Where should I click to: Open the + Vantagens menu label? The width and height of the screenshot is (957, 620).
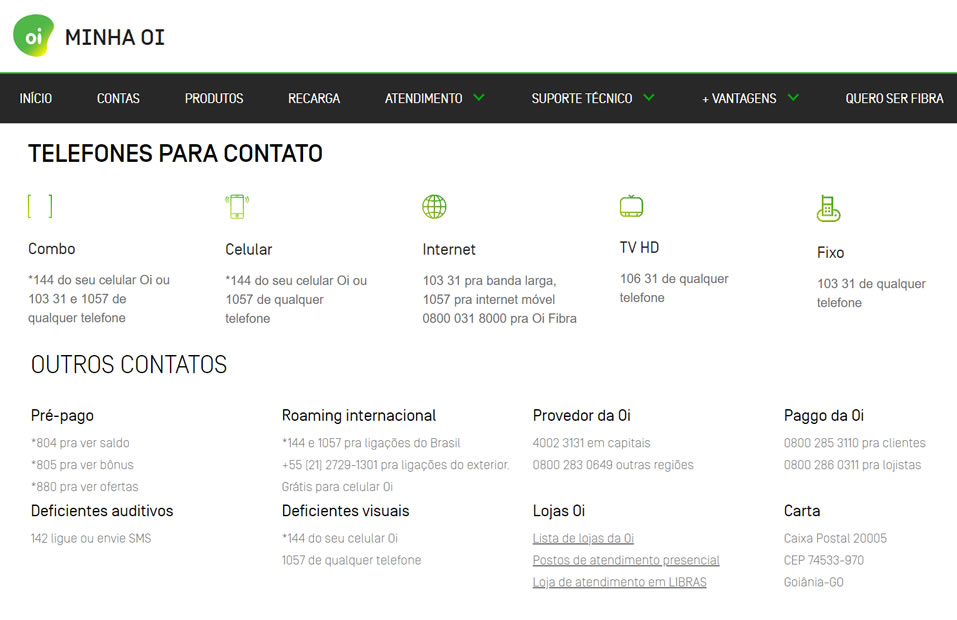click(x=739, y=98)
